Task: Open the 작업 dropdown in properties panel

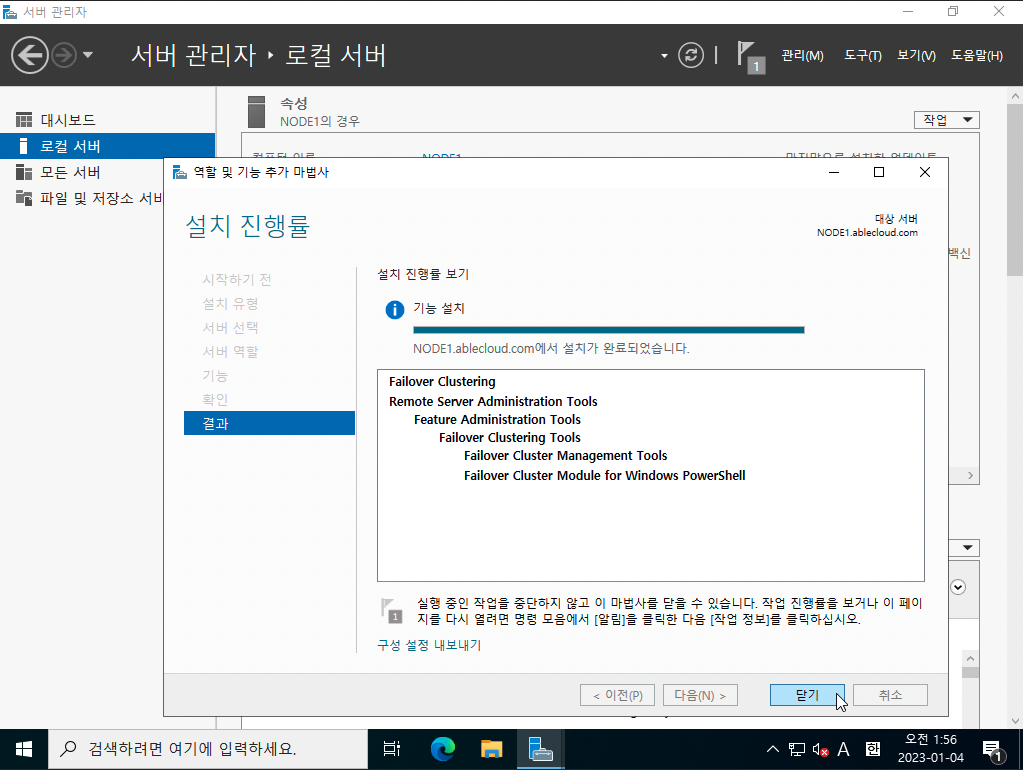Action: 947,120
